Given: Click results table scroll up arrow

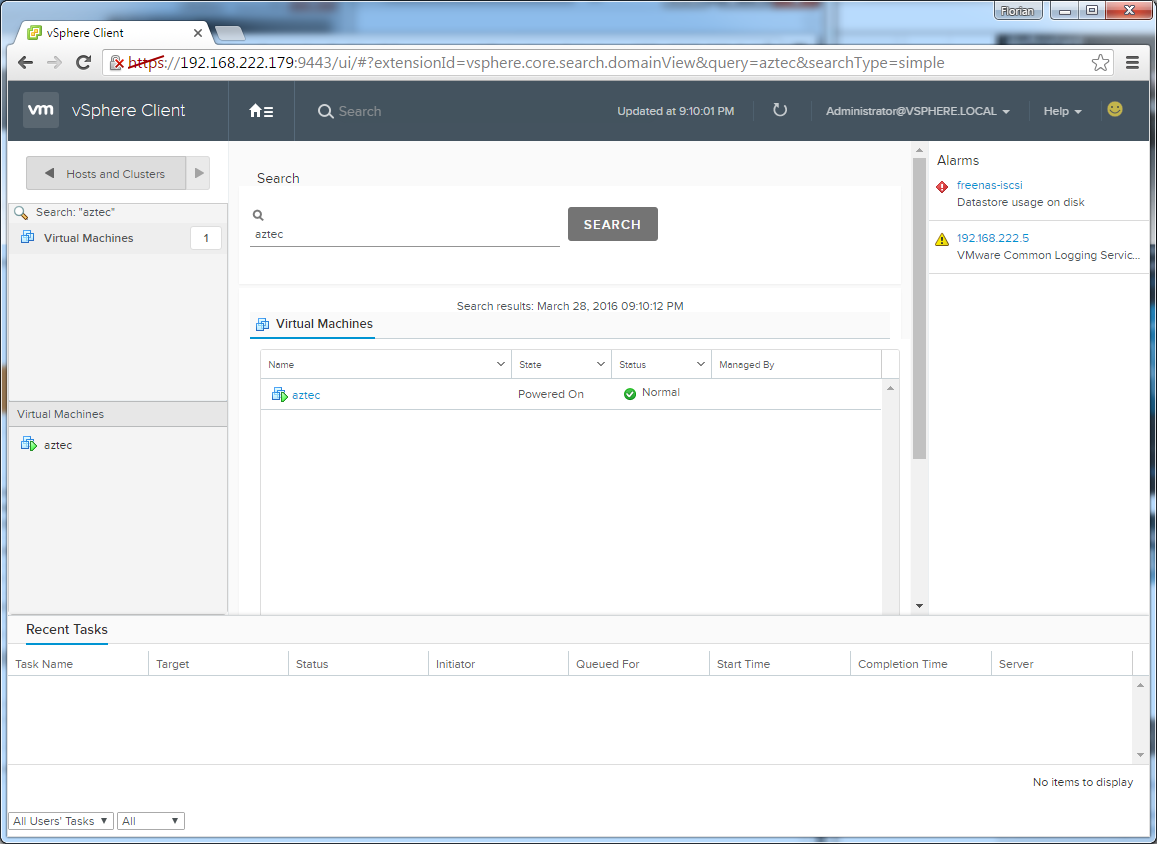Looking at the screenshot, I should 890,388.
